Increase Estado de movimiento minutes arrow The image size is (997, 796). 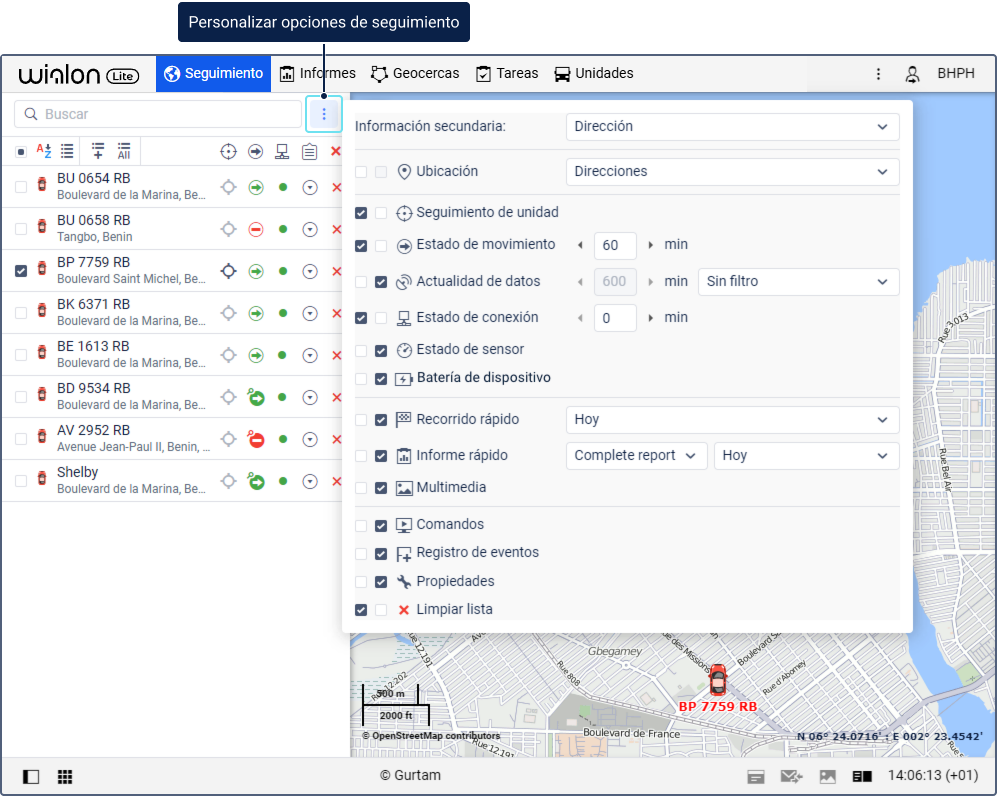click(650, 245)
